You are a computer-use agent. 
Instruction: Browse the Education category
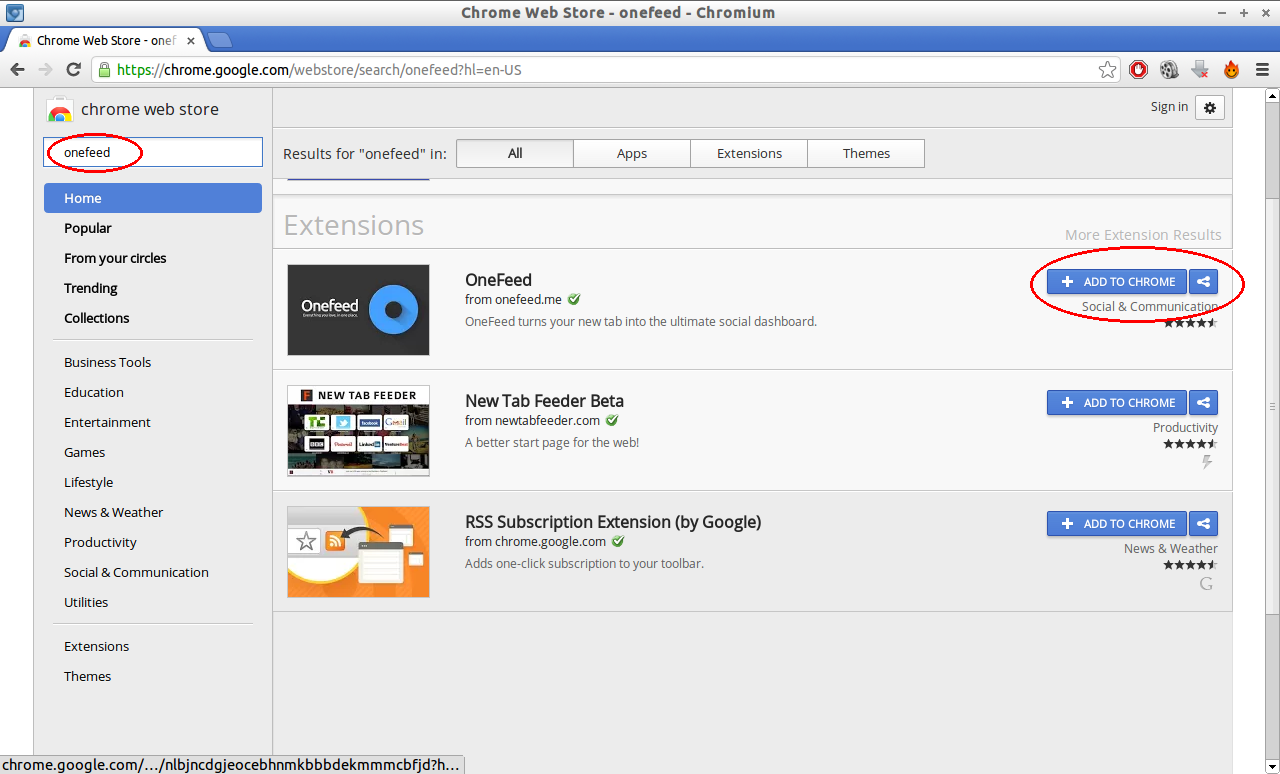pyautogui.click(x=94, y=392)
